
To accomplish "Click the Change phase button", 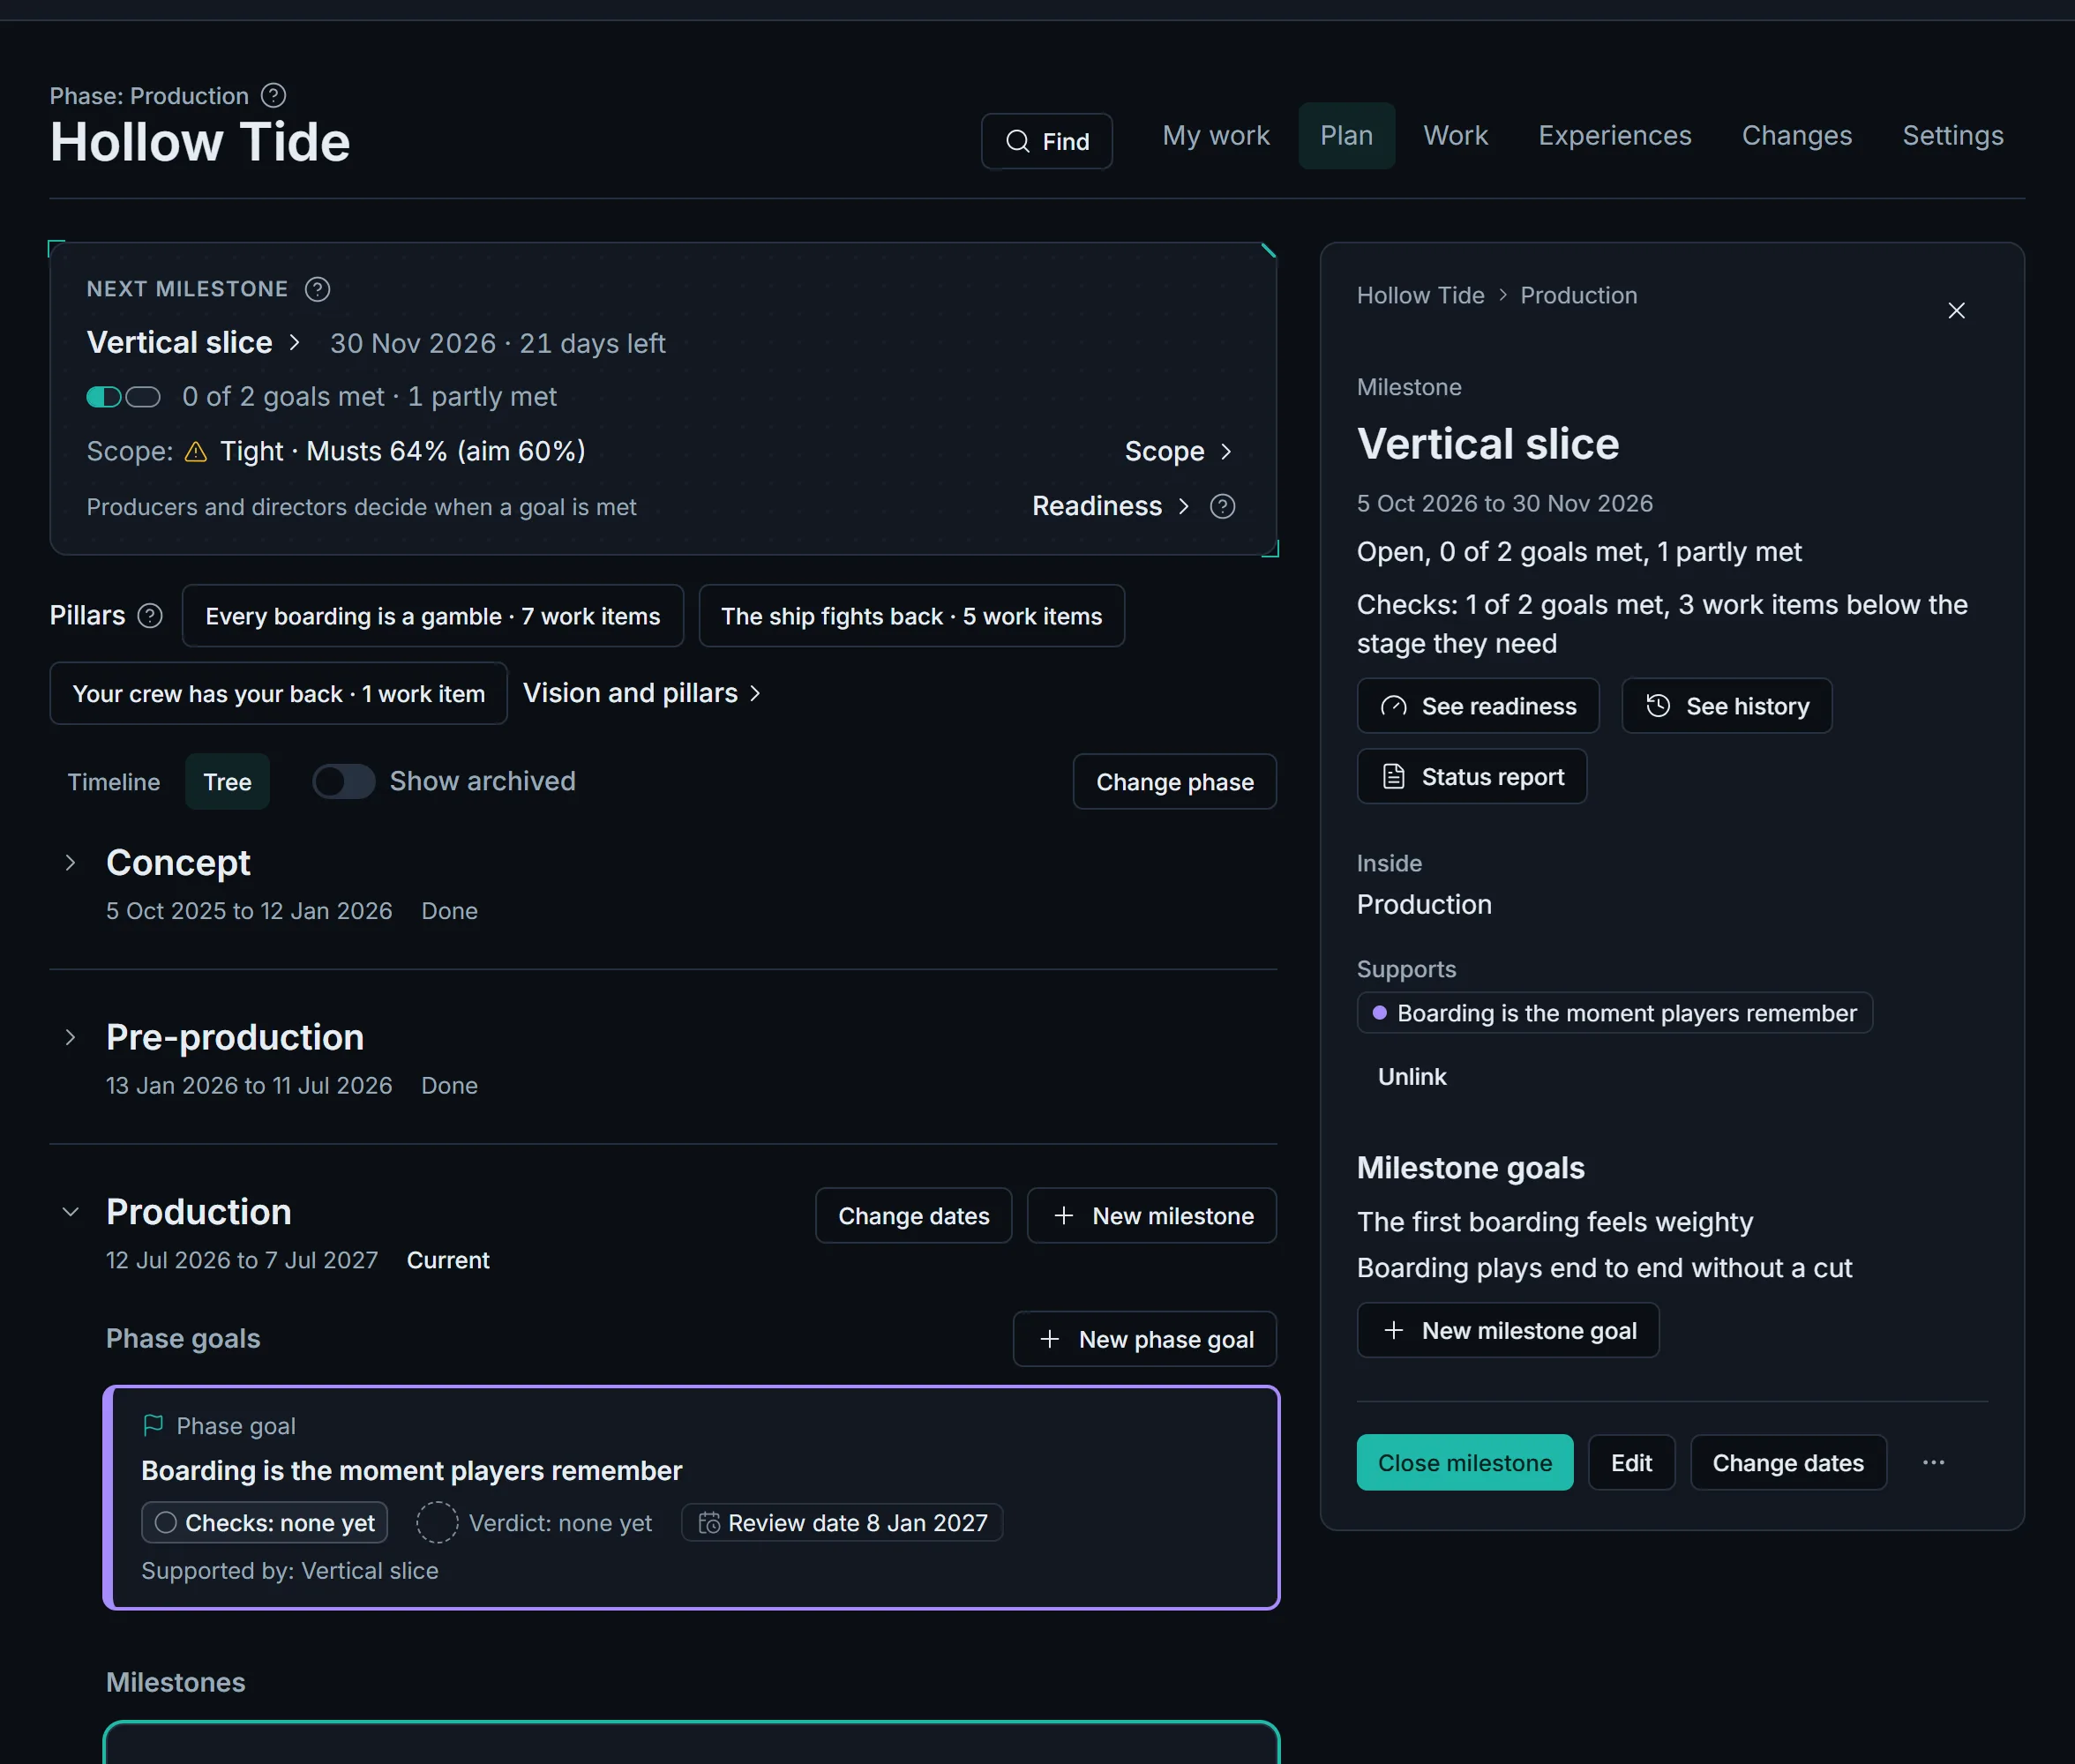I will tap(1174, 782).
